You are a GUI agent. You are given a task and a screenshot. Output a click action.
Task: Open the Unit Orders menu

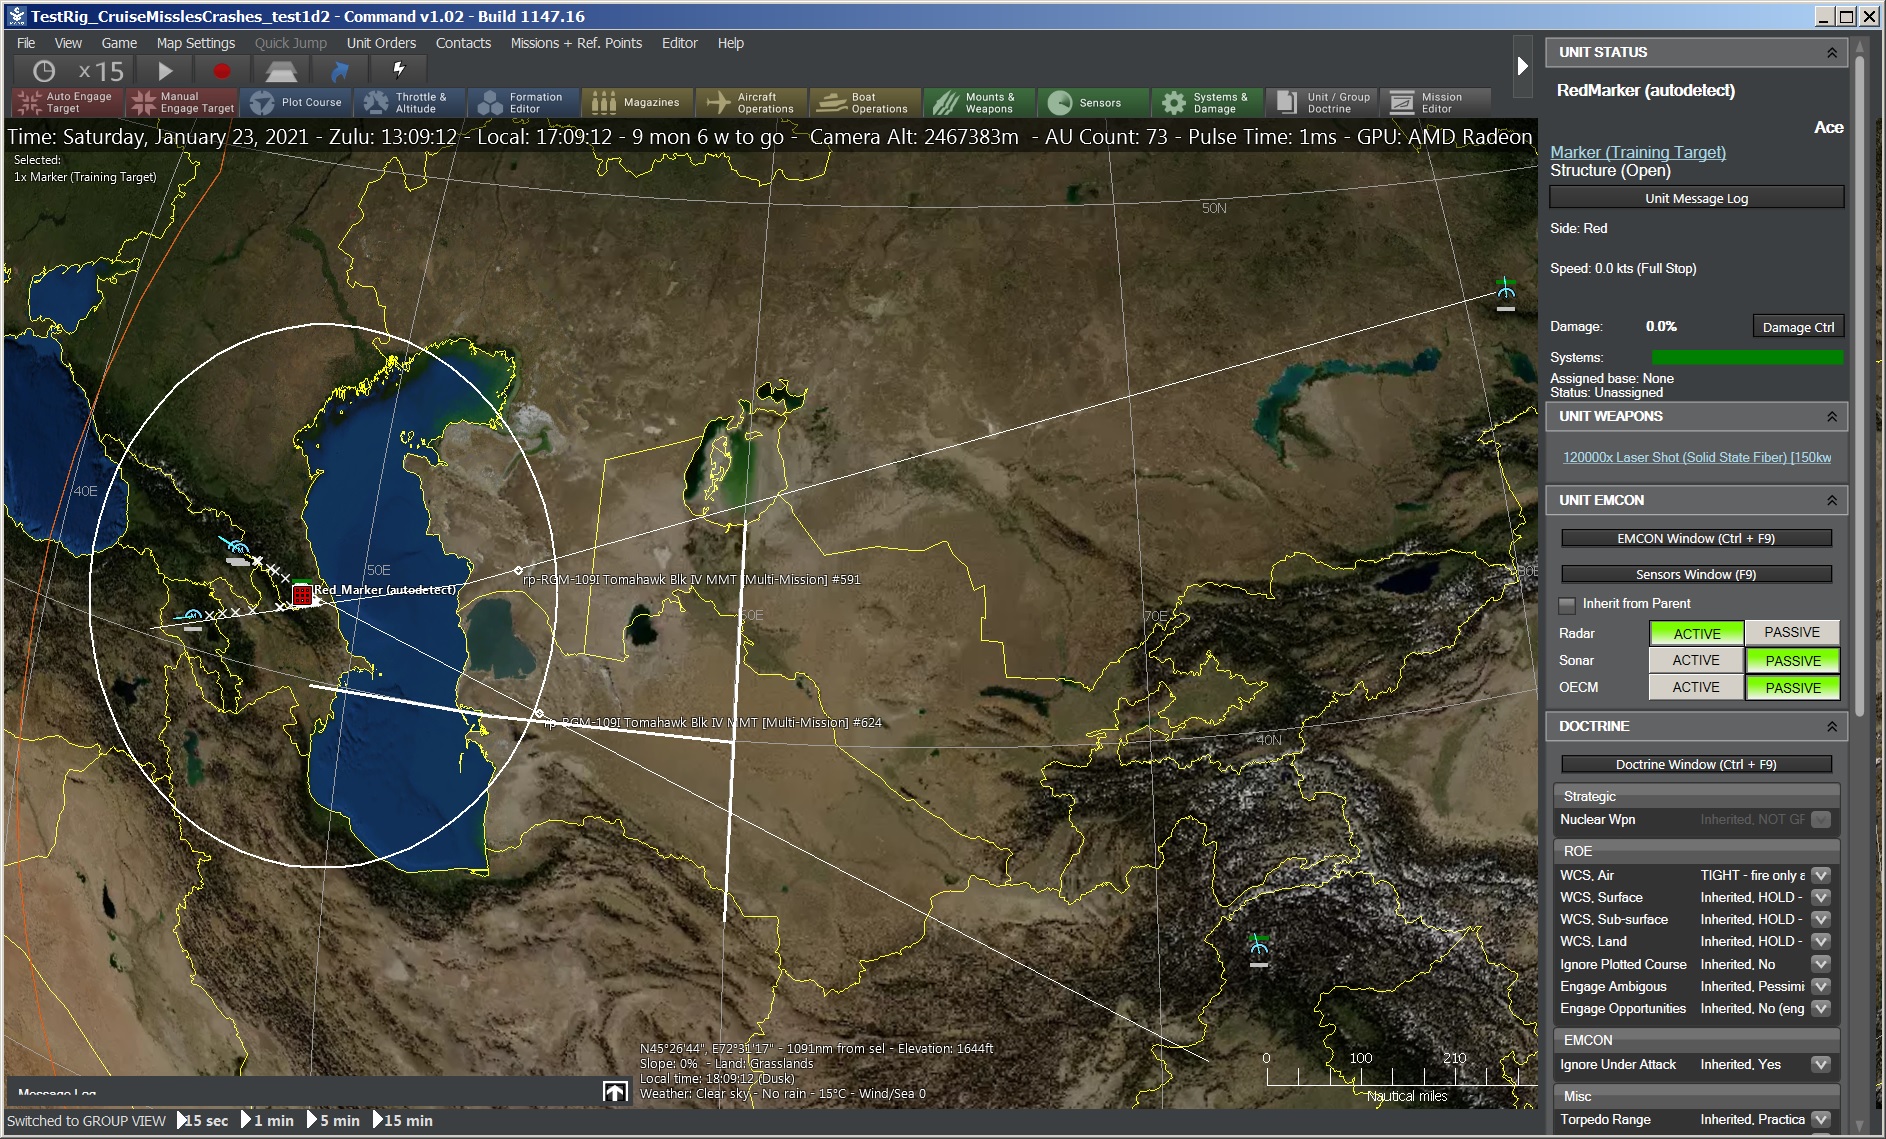pyautogui.click(x=381, y=43)
